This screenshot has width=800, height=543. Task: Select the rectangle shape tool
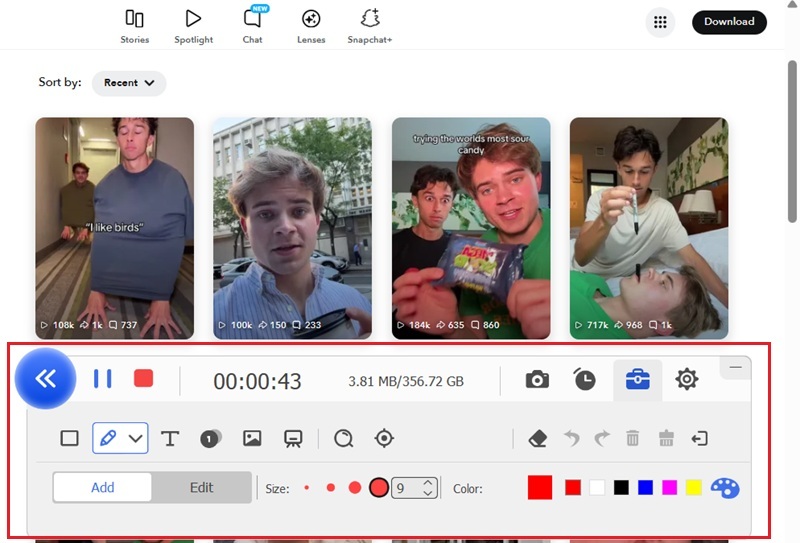coord(69,438)
